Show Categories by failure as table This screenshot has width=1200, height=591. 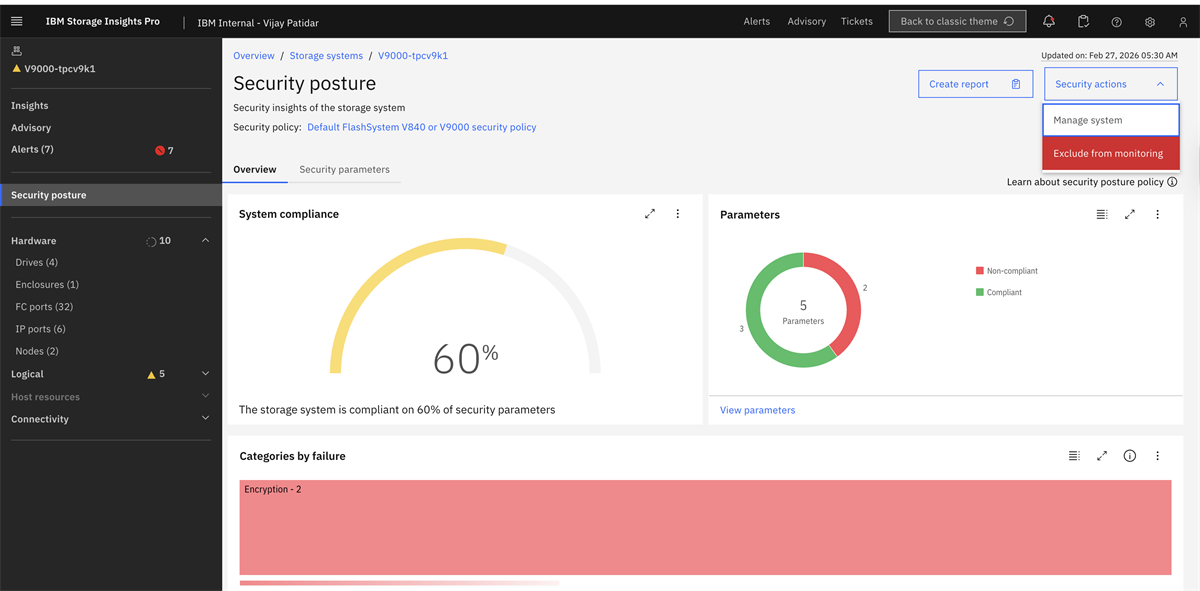click(x=1074, y=456)
